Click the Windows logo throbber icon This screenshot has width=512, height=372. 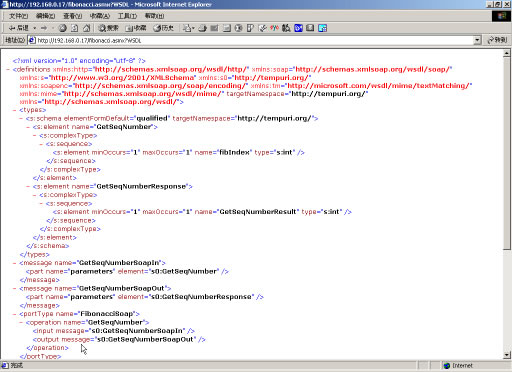click(501, 16)
